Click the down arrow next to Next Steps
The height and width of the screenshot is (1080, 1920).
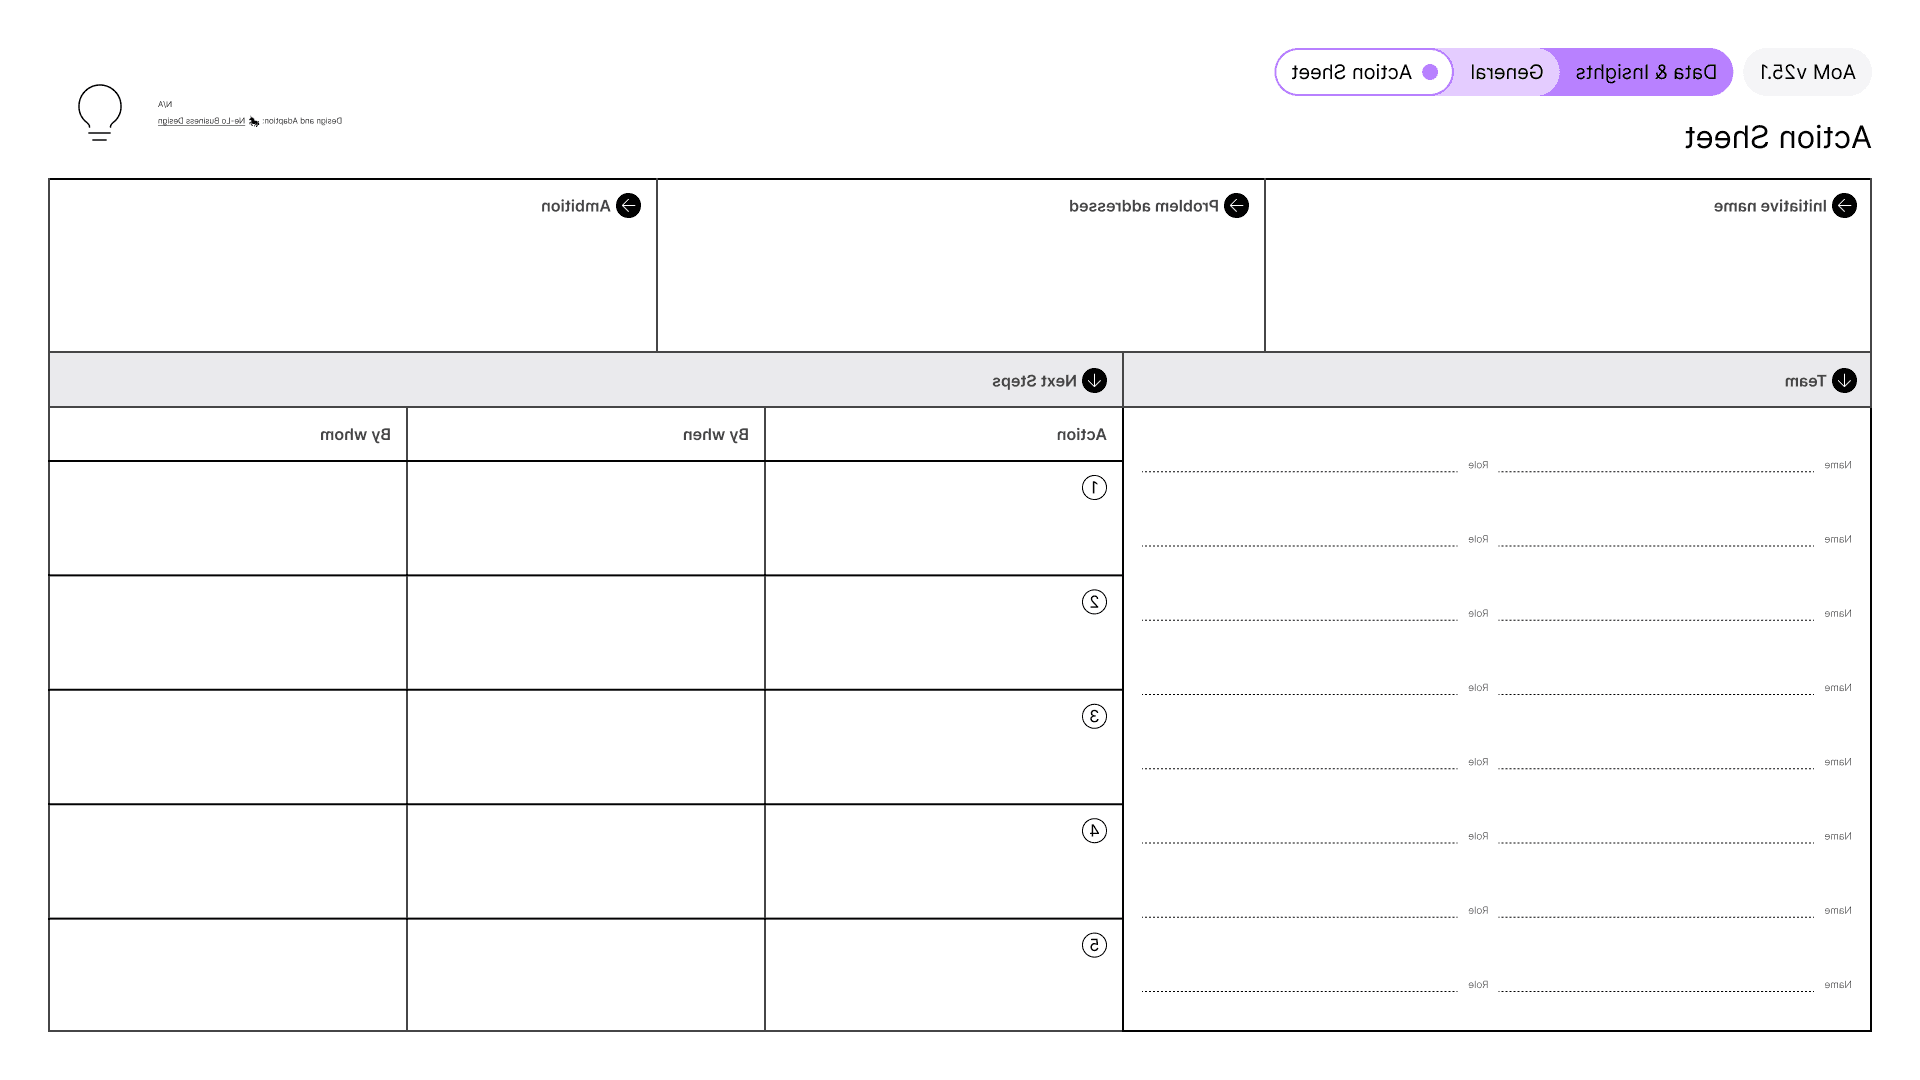[1094, 381]
